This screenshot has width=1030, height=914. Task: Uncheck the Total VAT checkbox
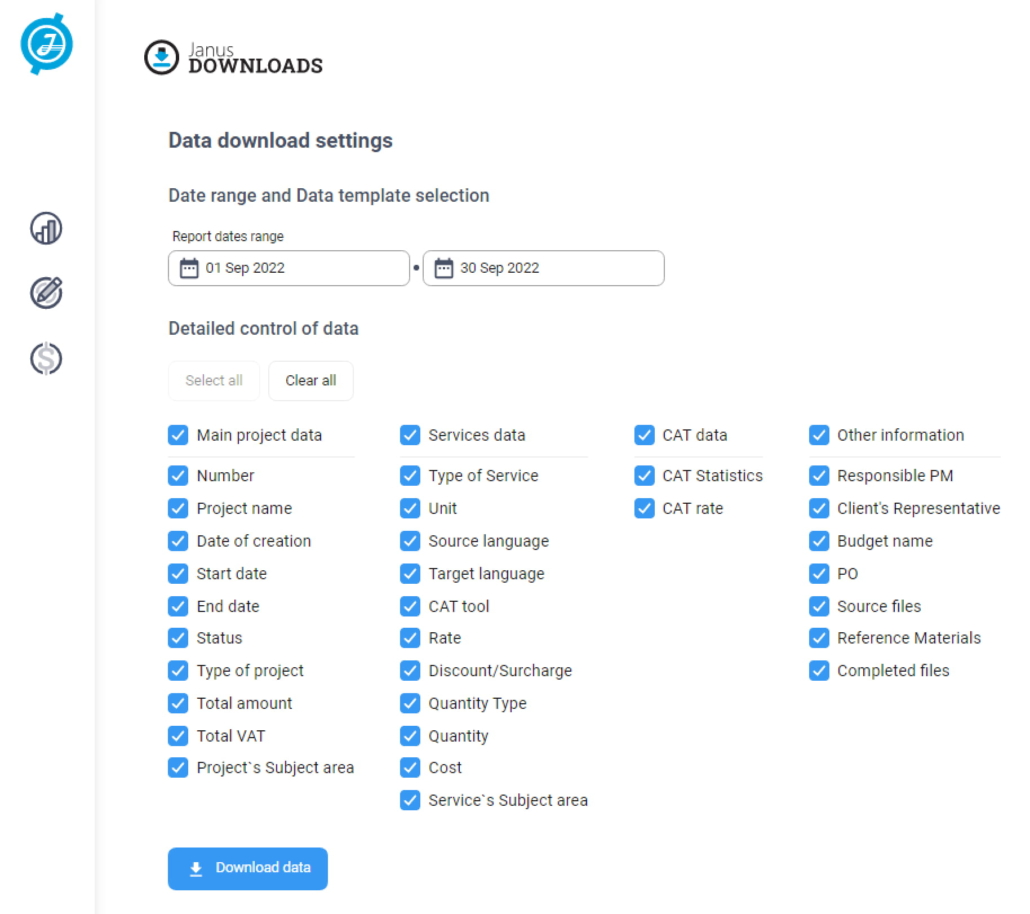pos(178,736)
